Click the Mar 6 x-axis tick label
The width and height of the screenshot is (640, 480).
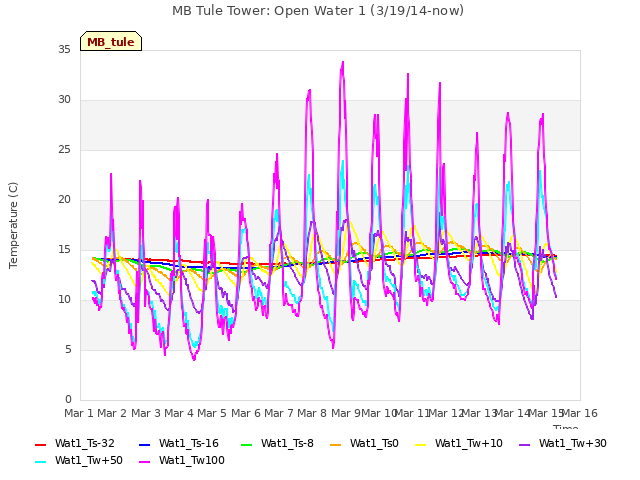(246, 413)
